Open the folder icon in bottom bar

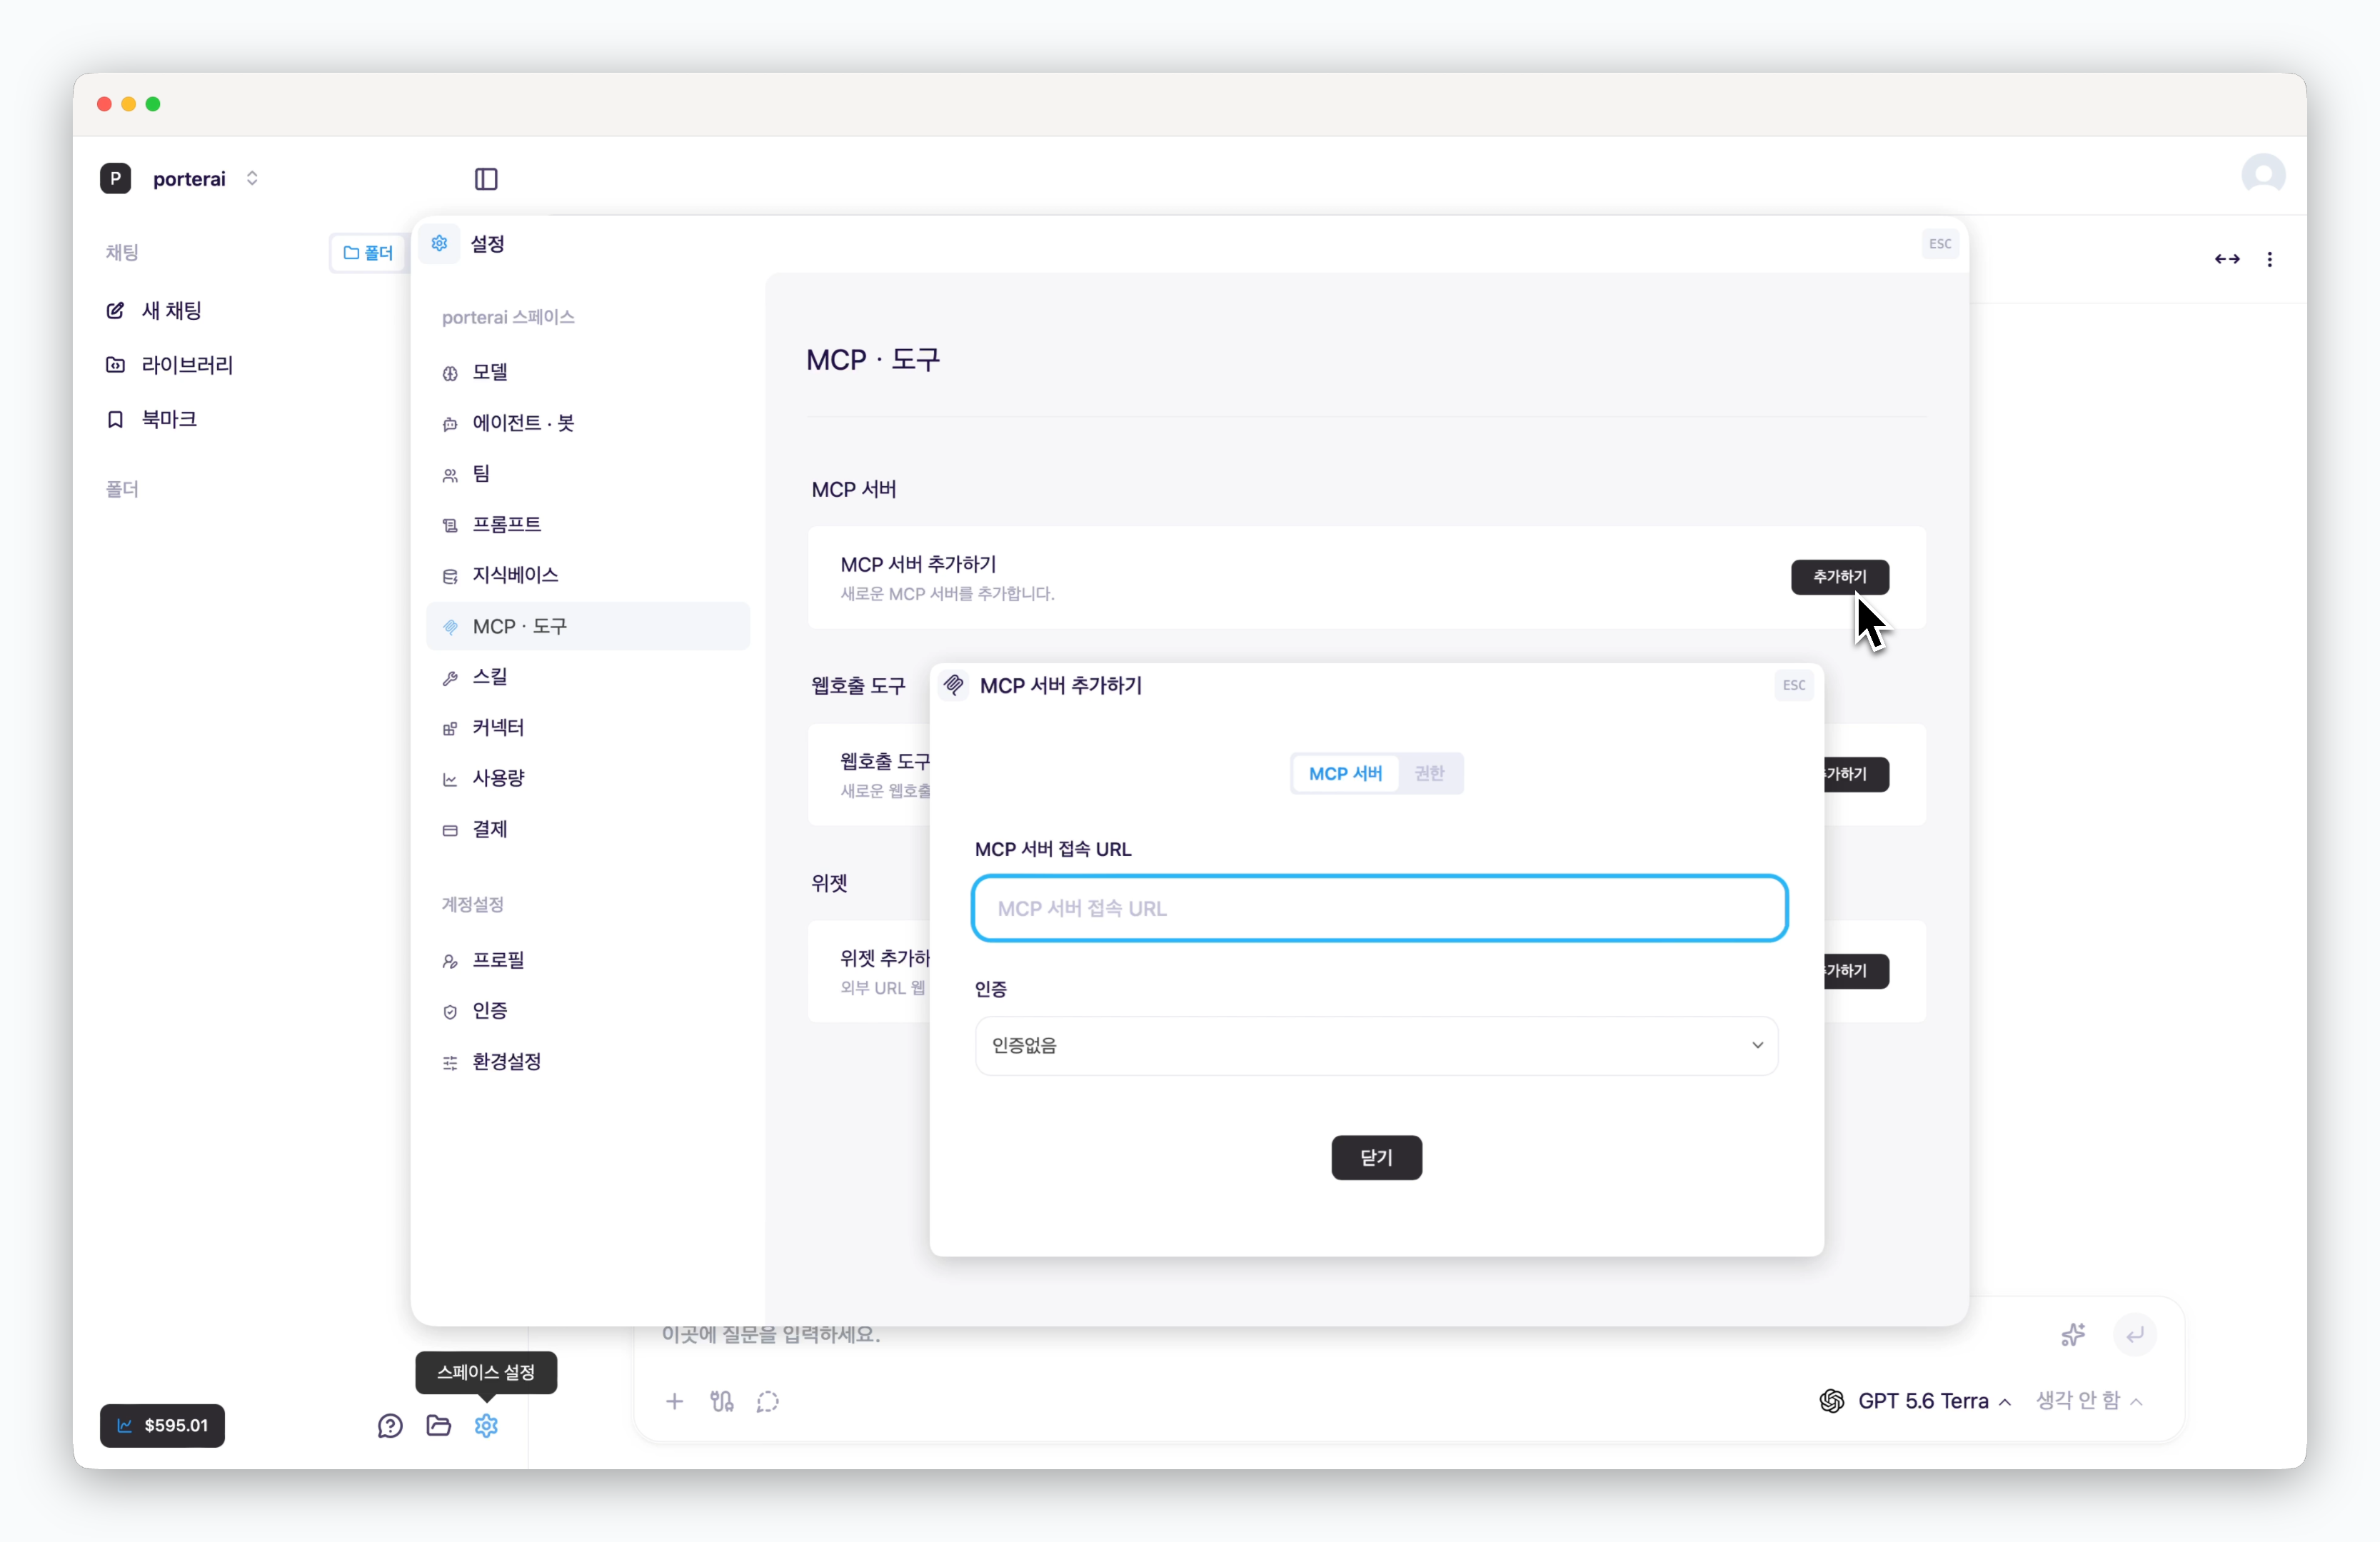438,1425
